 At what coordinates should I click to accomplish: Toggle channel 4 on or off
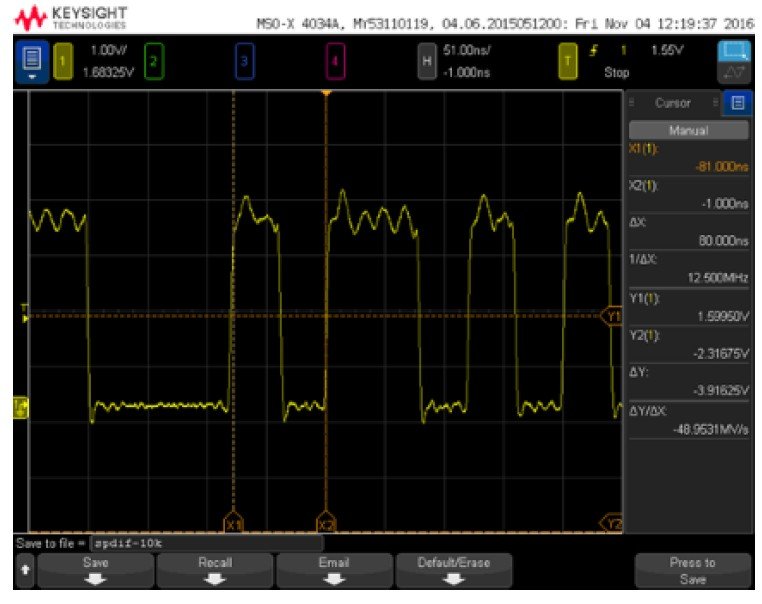pyautogui.click(x=335, y=61)
